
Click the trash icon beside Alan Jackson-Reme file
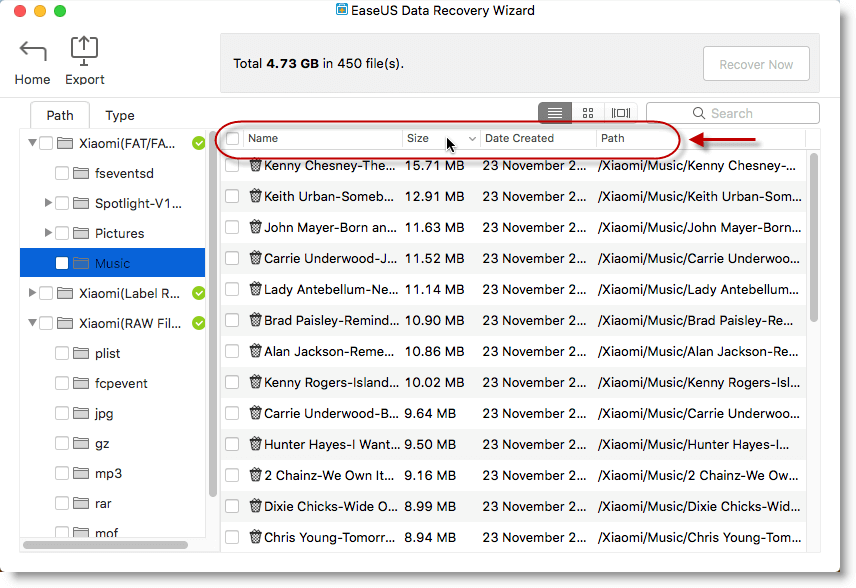[255, 351]
